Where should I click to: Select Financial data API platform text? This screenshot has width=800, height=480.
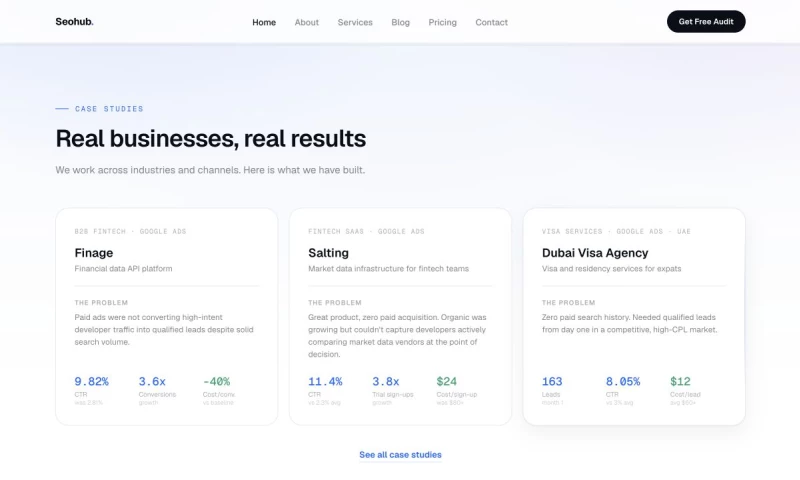coord(123,269)
